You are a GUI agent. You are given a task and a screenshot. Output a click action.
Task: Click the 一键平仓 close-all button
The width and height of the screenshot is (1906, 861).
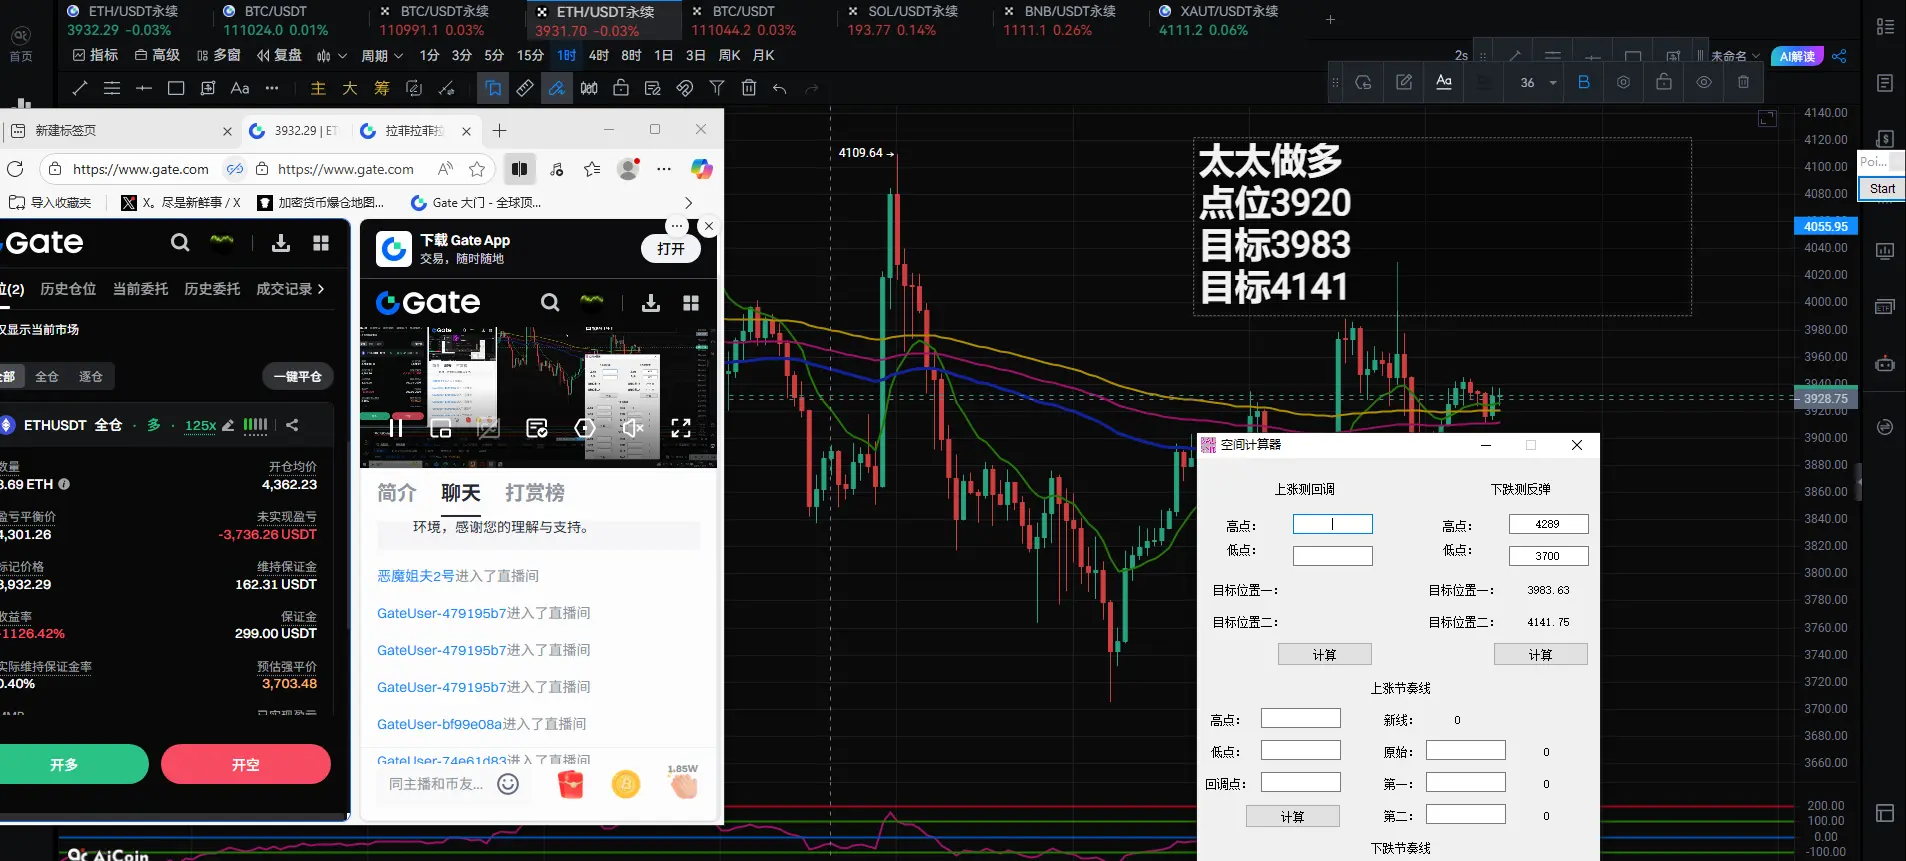tap(298, 376)
